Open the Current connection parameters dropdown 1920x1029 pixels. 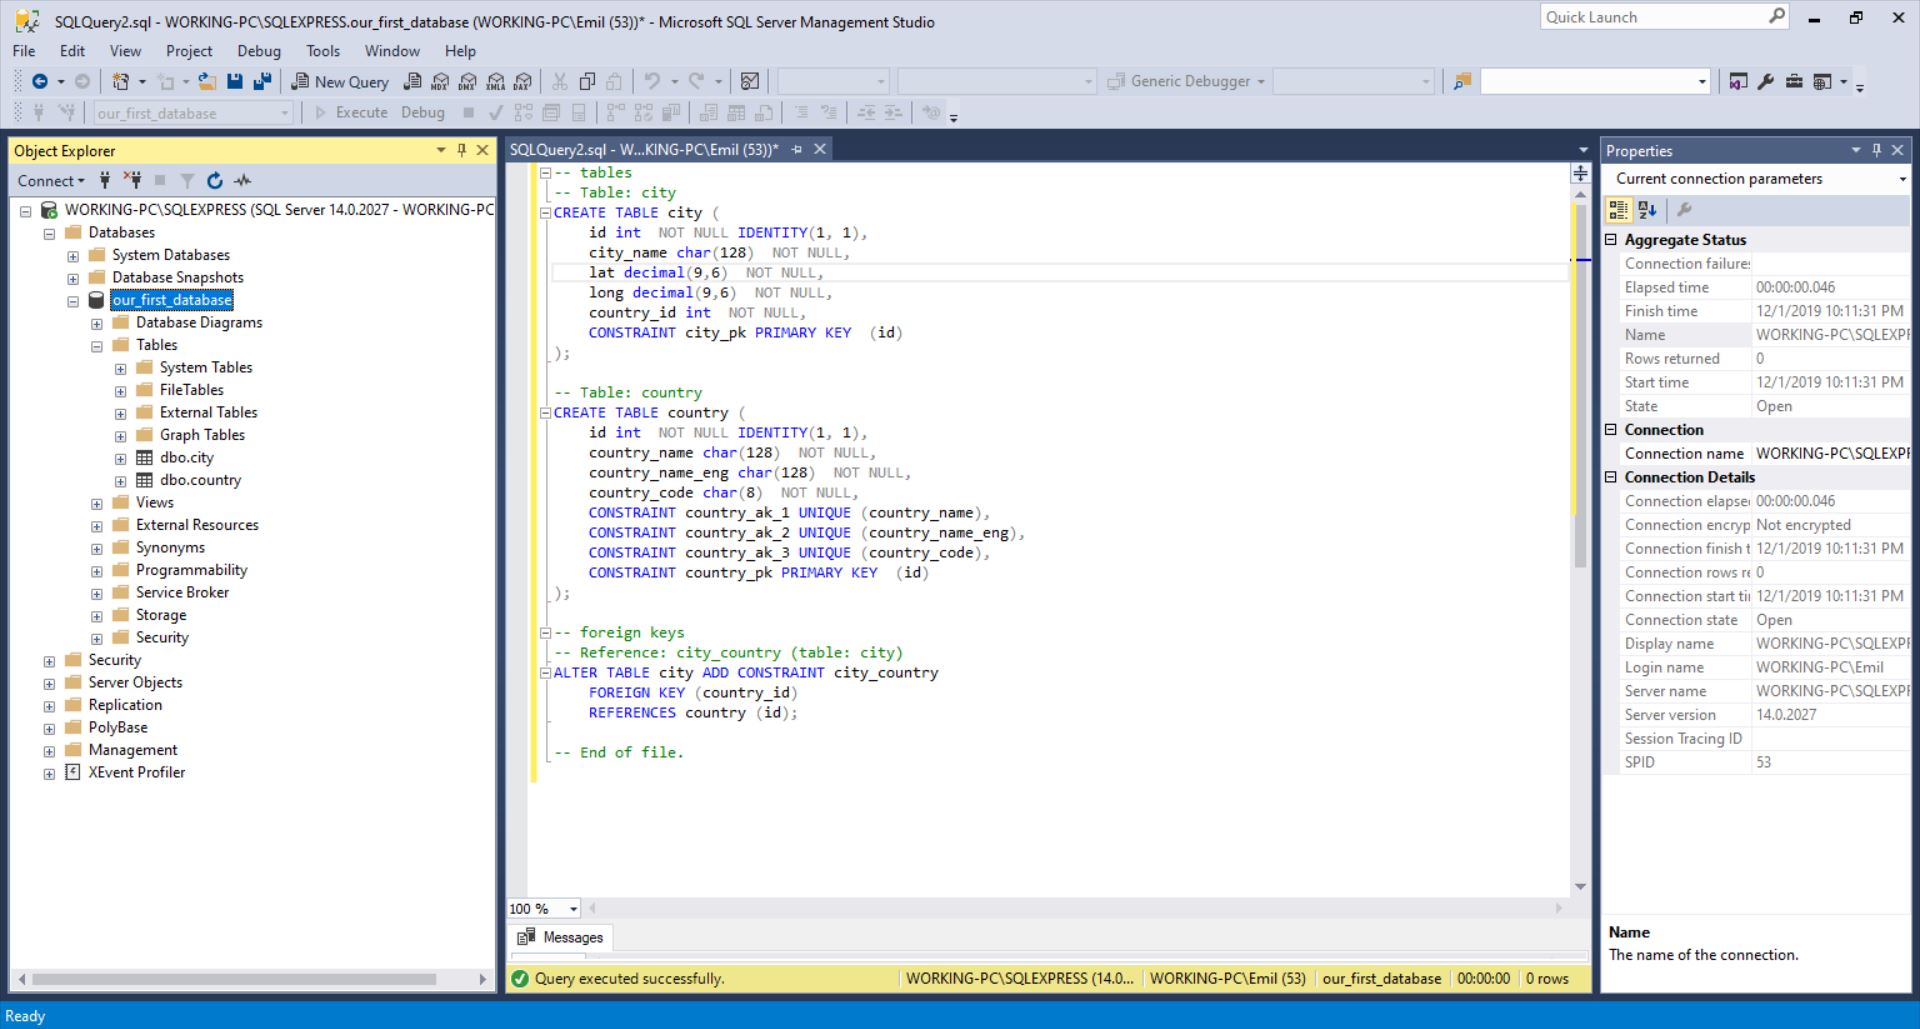point(1901,179)
